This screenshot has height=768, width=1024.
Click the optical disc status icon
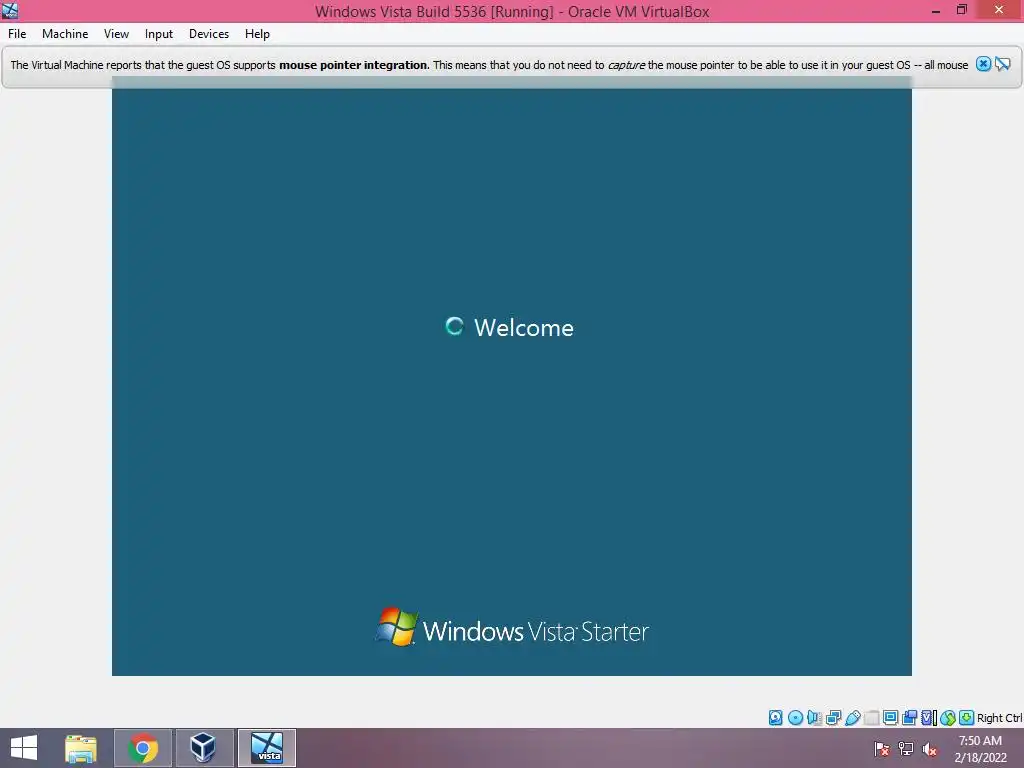795,718
